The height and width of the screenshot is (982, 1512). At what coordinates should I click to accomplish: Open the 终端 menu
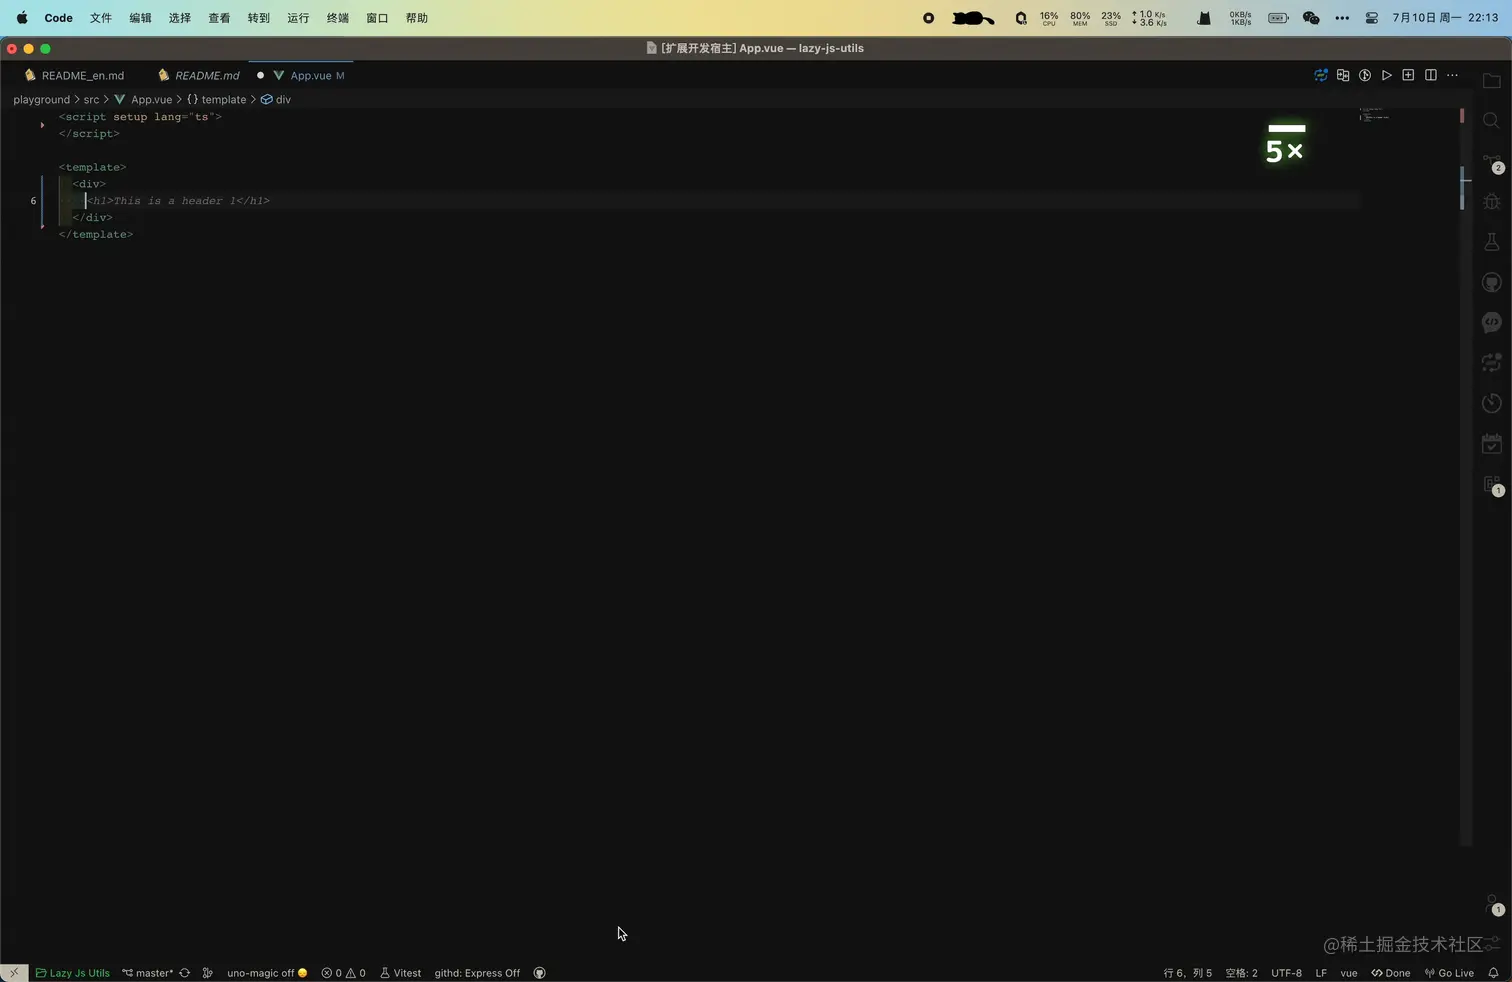(336, 17)
